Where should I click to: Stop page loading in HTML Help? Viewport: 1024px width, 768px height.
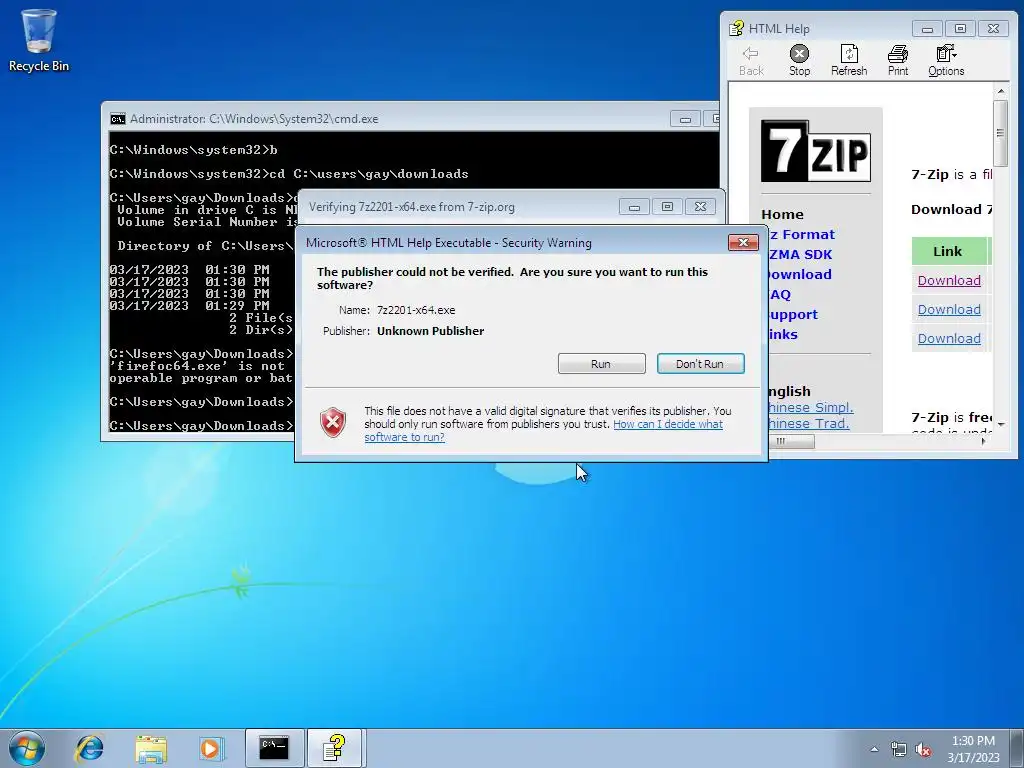click(x=799, y=61)
